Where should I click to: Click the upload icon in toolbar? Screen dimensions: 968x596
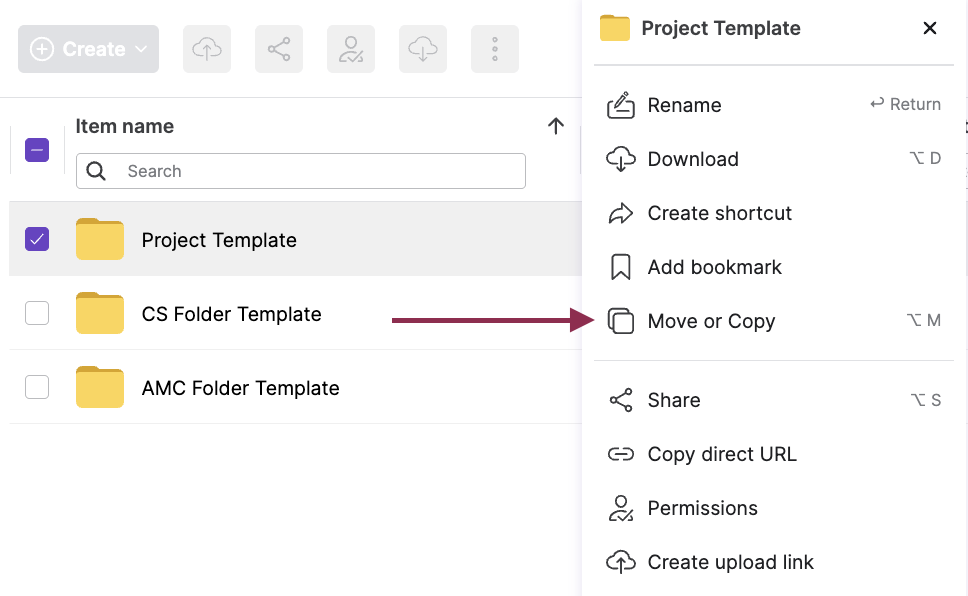tap(207, 49)
